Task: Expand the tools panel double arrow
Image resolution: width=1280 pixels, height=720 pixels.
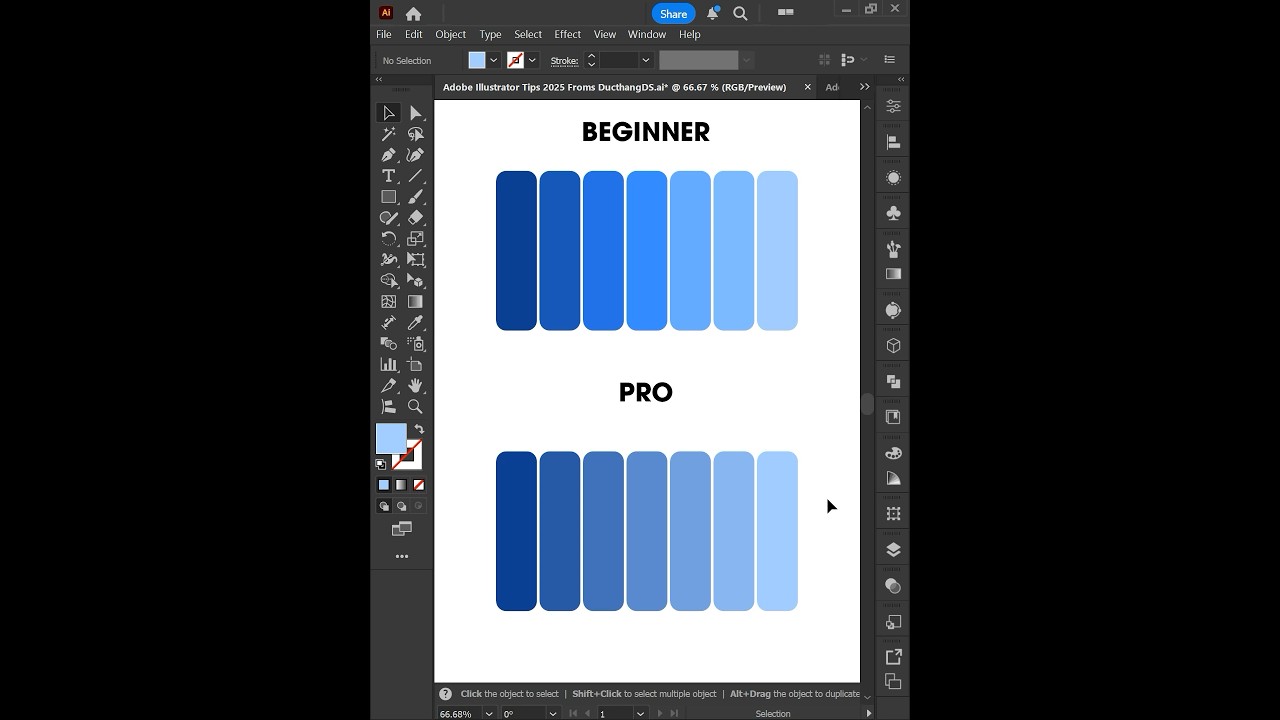Action: [379, 79]
